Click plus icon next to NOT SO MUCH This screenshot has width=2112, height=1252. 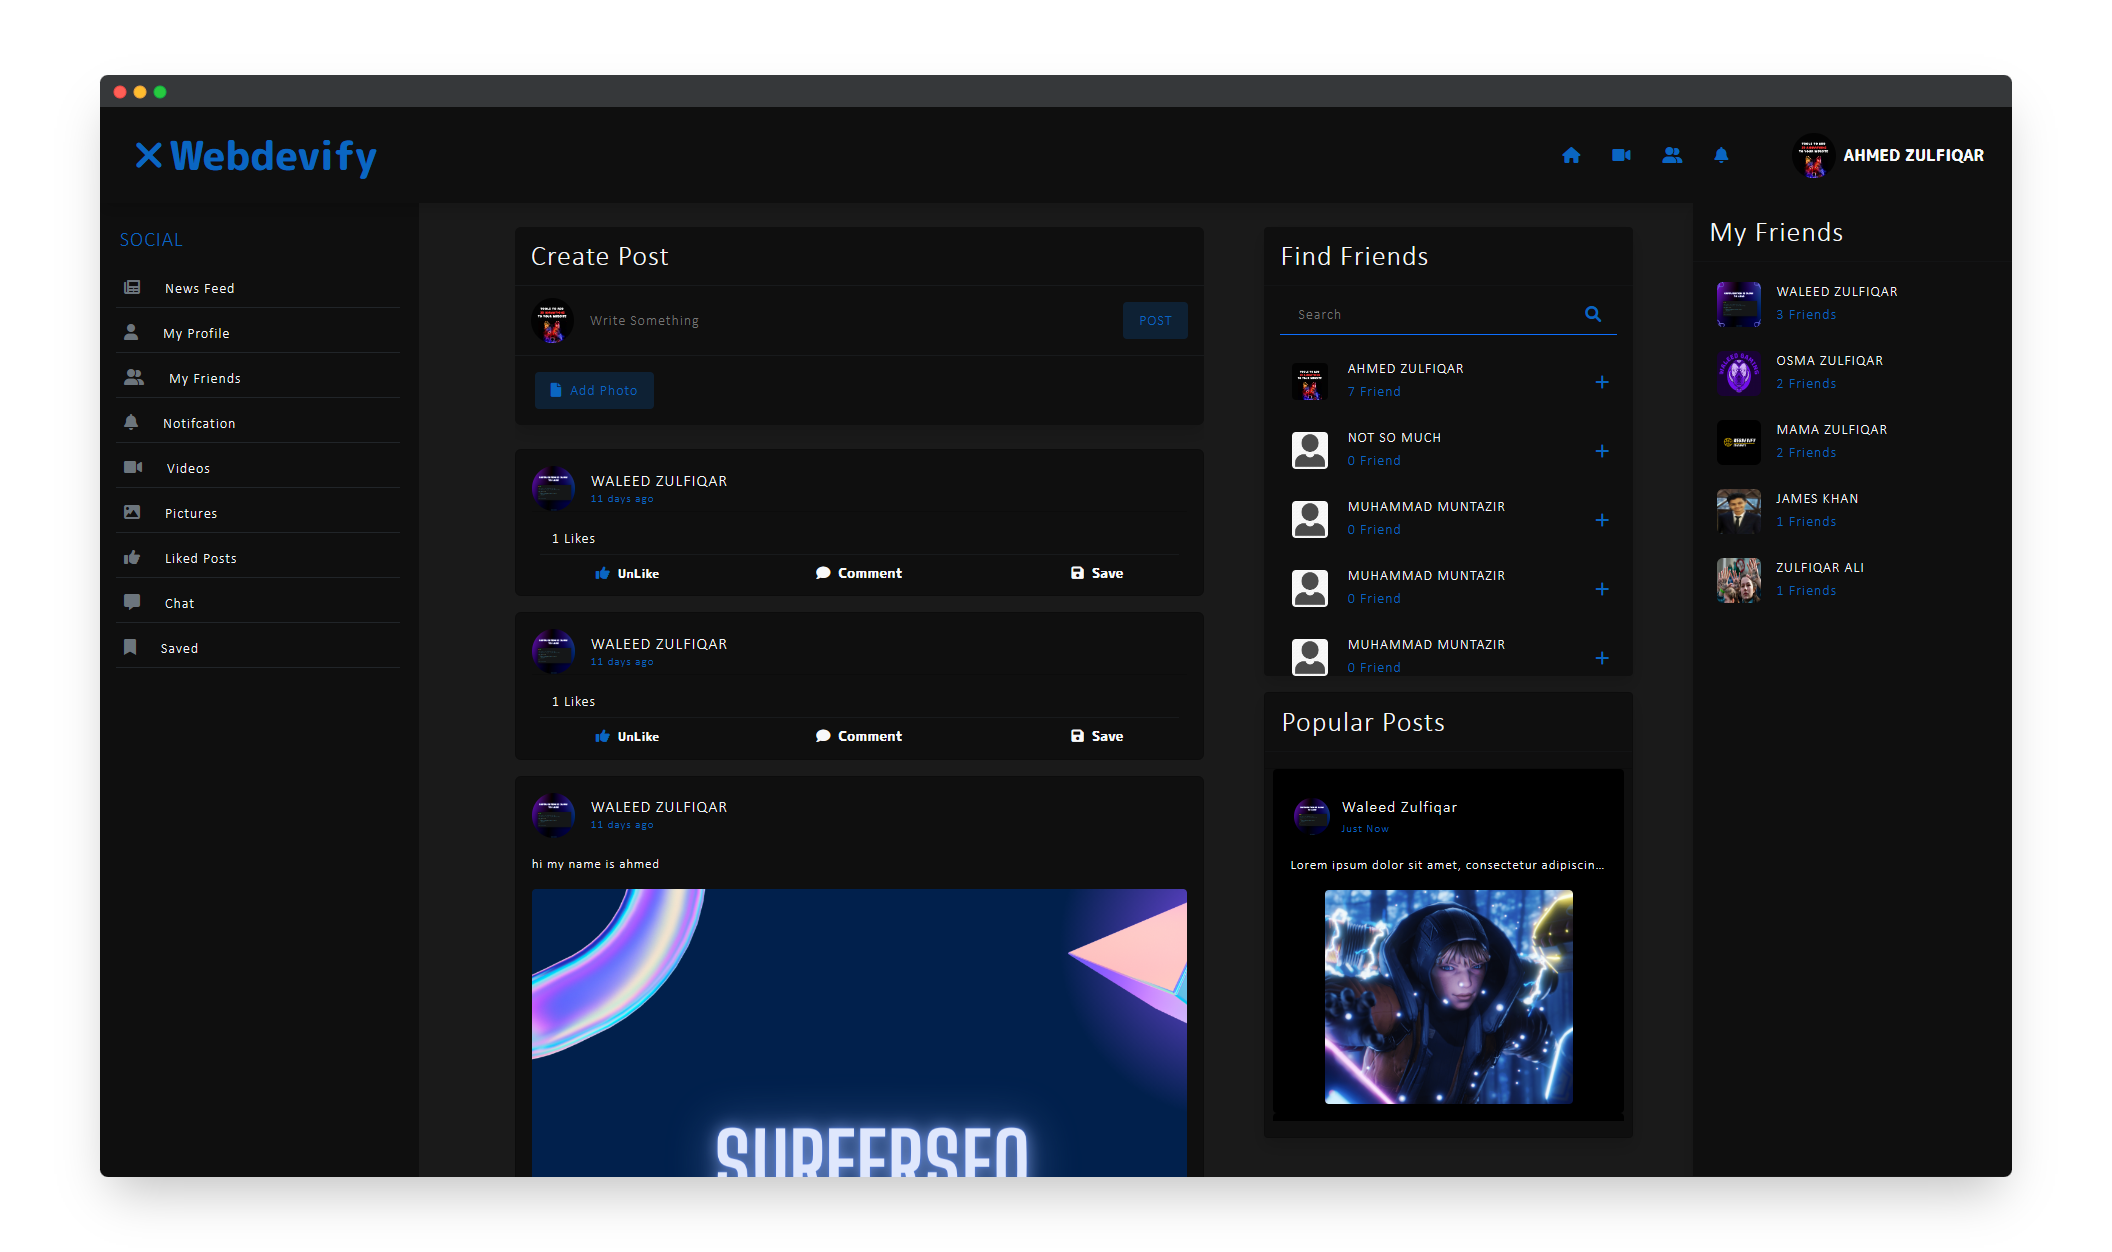[x=1602, y=451]
